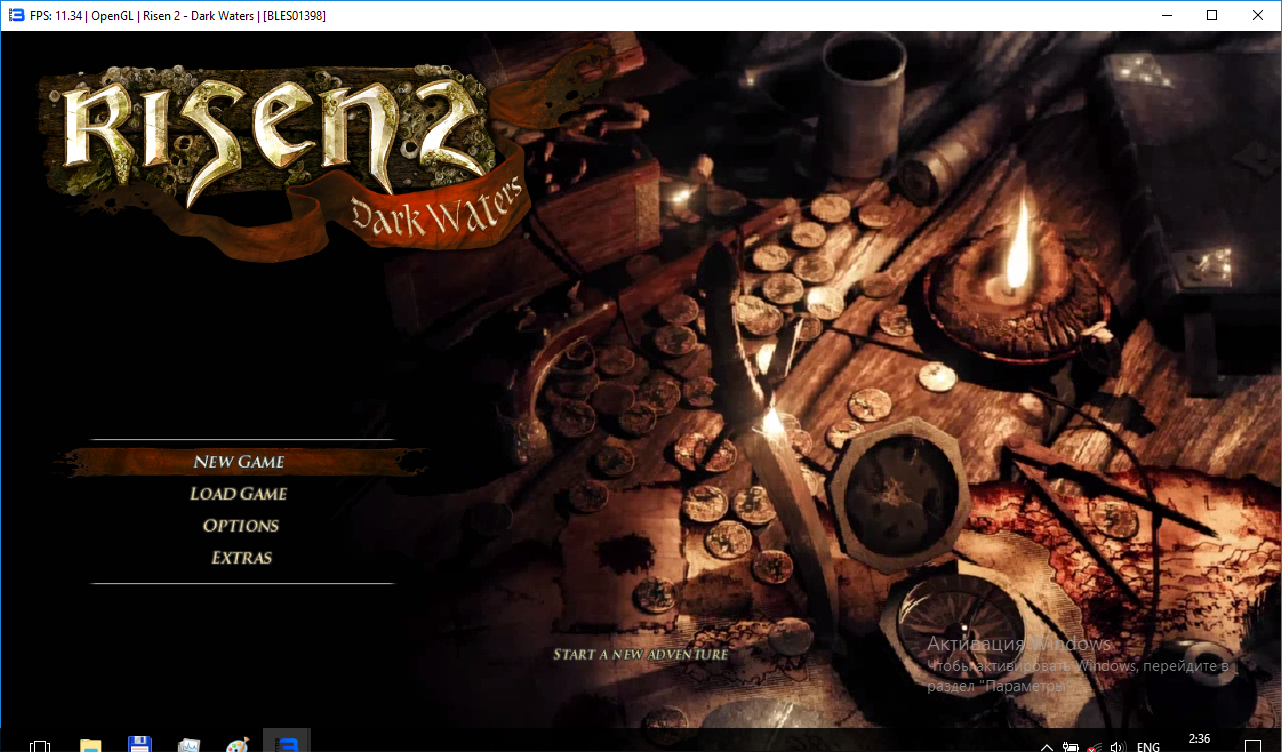Click the RPCS3 icon in the title bar
Viewport: 1282px width, 752px height.
click(16, 15)
